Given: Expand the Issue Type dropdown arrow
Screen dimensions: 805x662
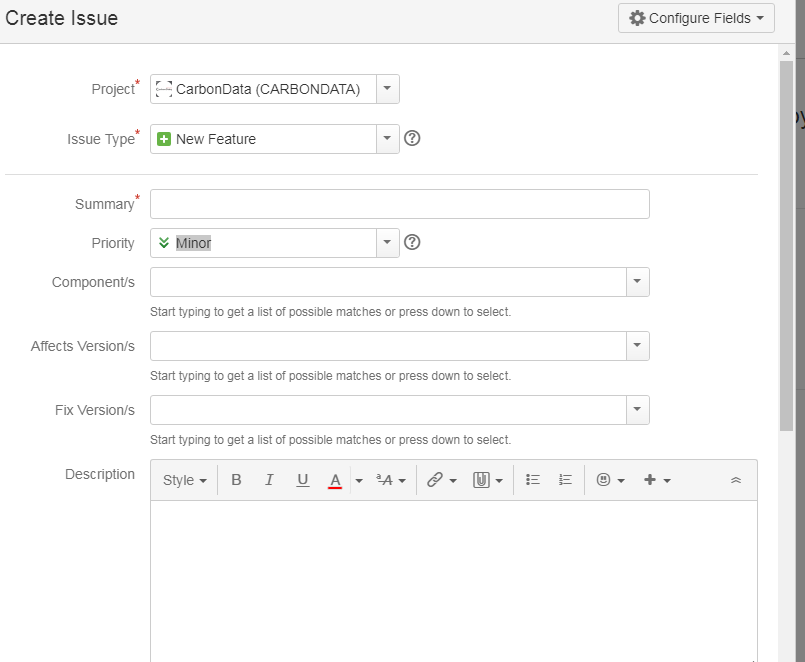Looking at the screenshot, I should [x=388, y=139].
